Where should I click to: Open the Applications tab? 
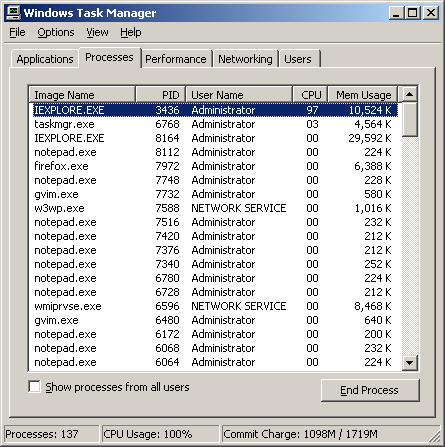point(45,59)
